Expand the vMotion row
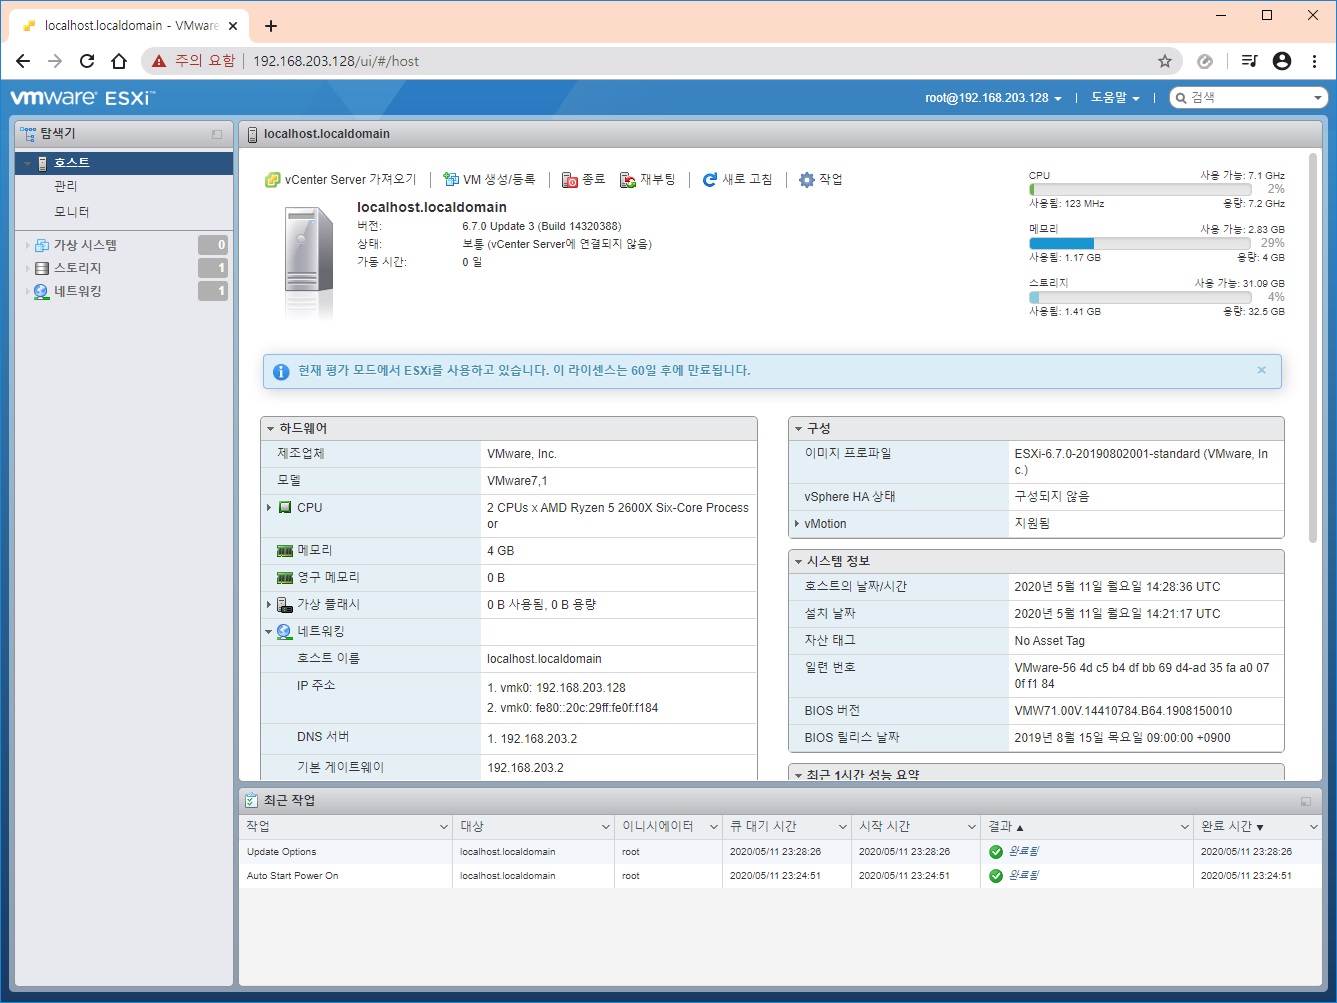Viewport: 1337px width, 1003px height. click(796, 524)
